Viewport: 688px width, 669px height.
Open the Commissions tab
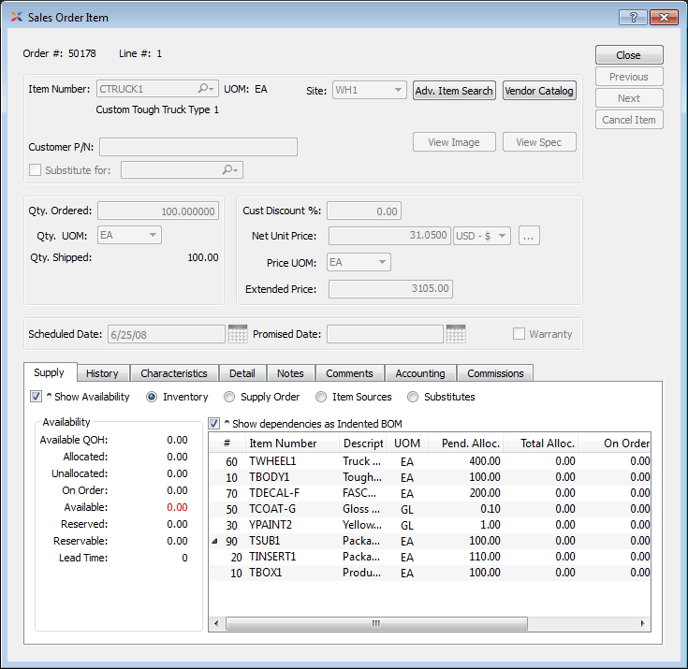click(495, 373)
